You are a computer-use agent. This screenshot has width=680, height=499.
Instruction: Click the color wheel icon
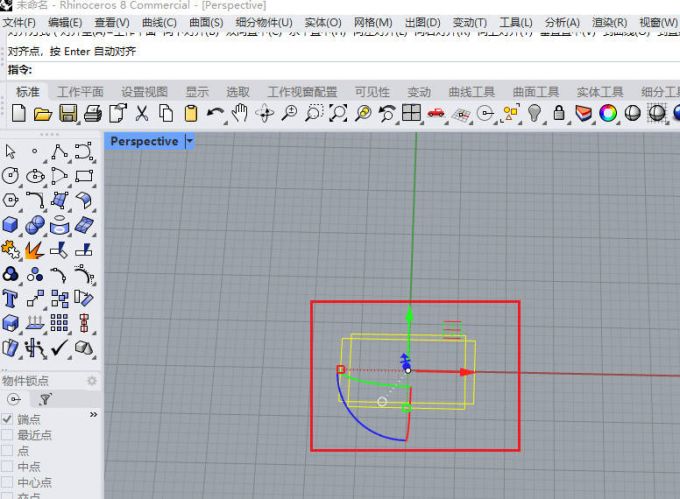(607, 114)
